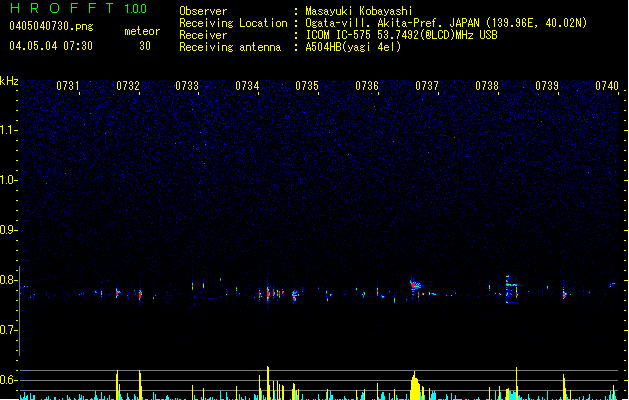Click the 0.6 kHz axis label
The width and height of the screenshot is (629, 400).
coord(9,380)
